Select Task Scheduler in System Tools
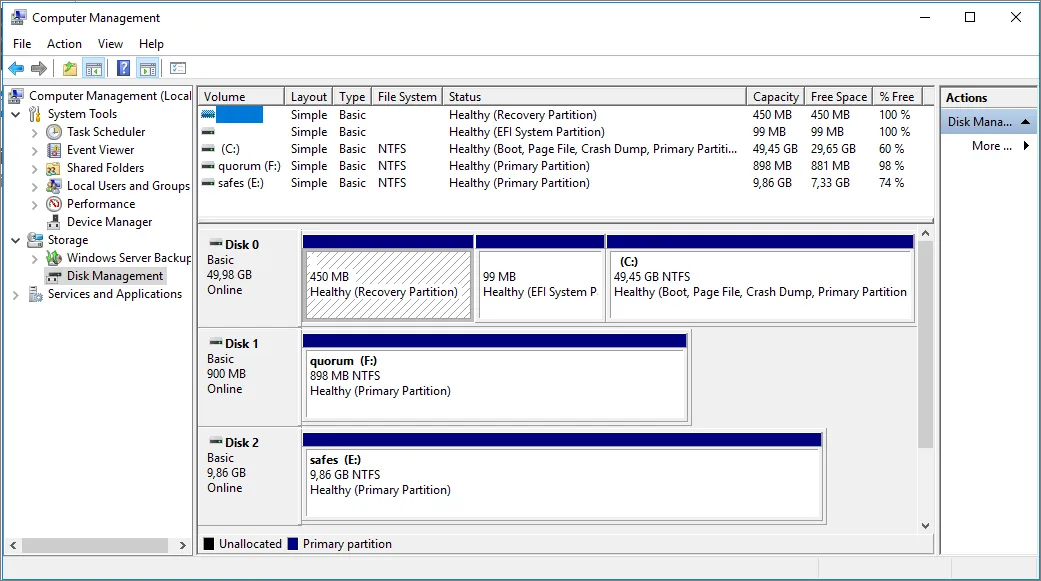Viewport: 1041px width, 581px height. 105,132
